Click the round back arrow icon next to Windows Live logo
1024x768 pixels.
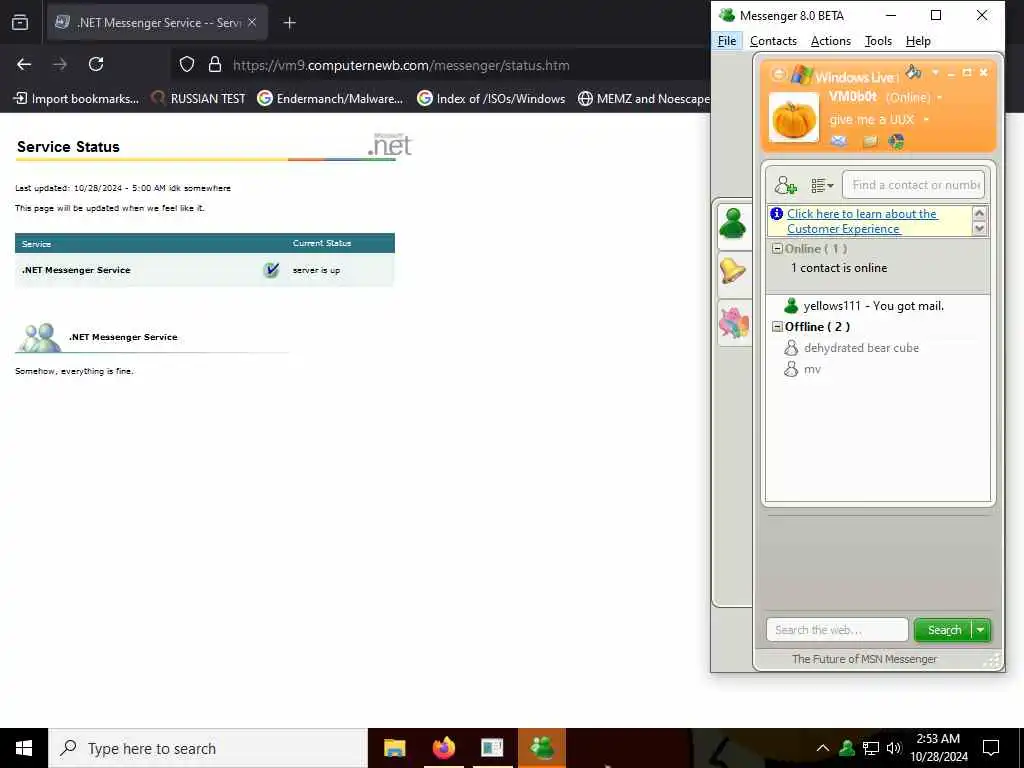(778, 74)
